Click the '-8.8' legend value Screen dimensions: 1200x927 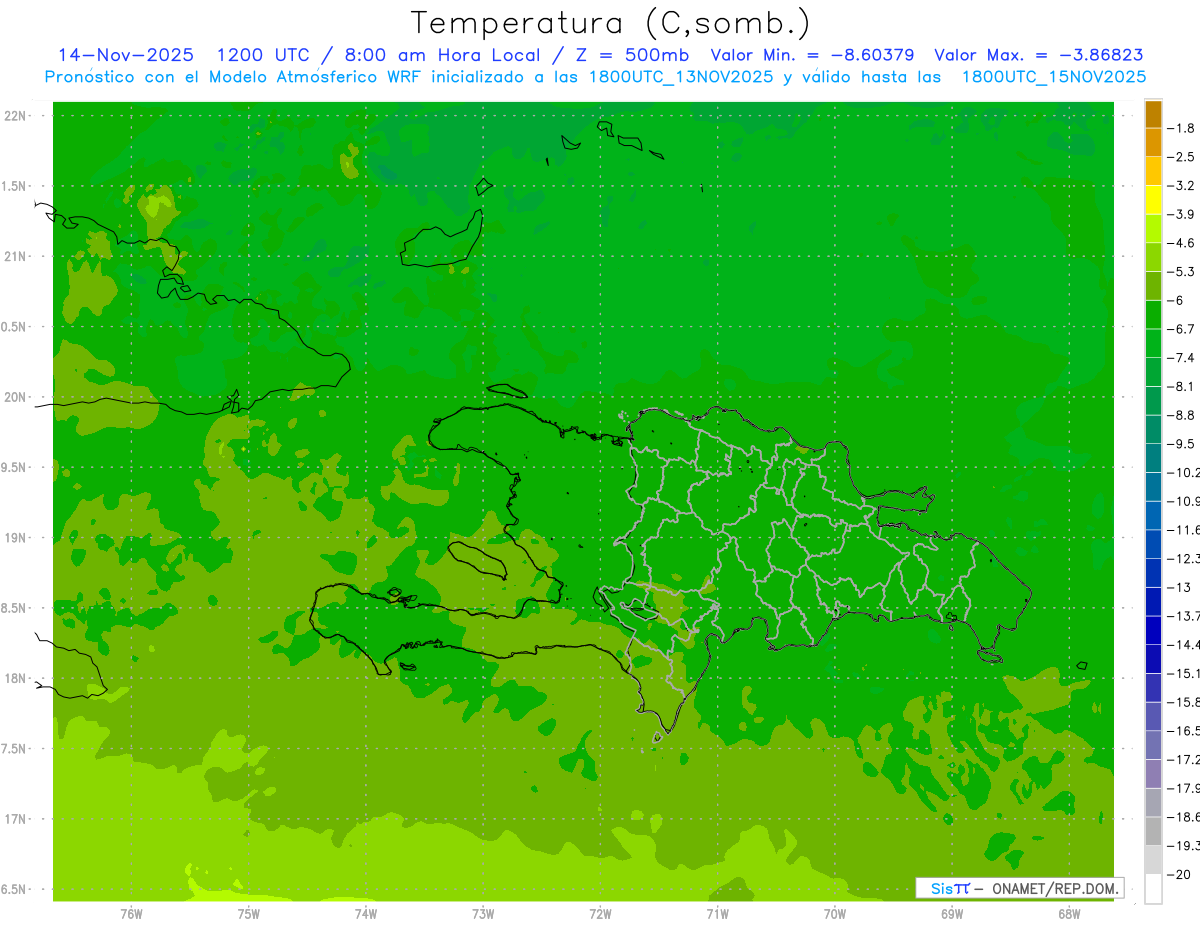(1181, 415)
